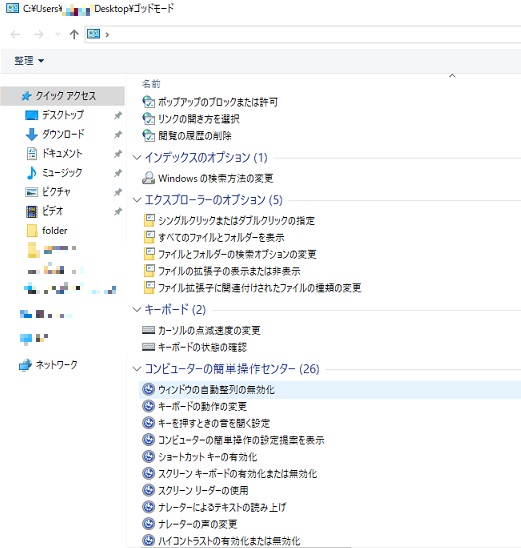Image resolution: width=521 pixels, height=548 pixels.
Task: Open the 整理 organize menu
Action: 29,60
